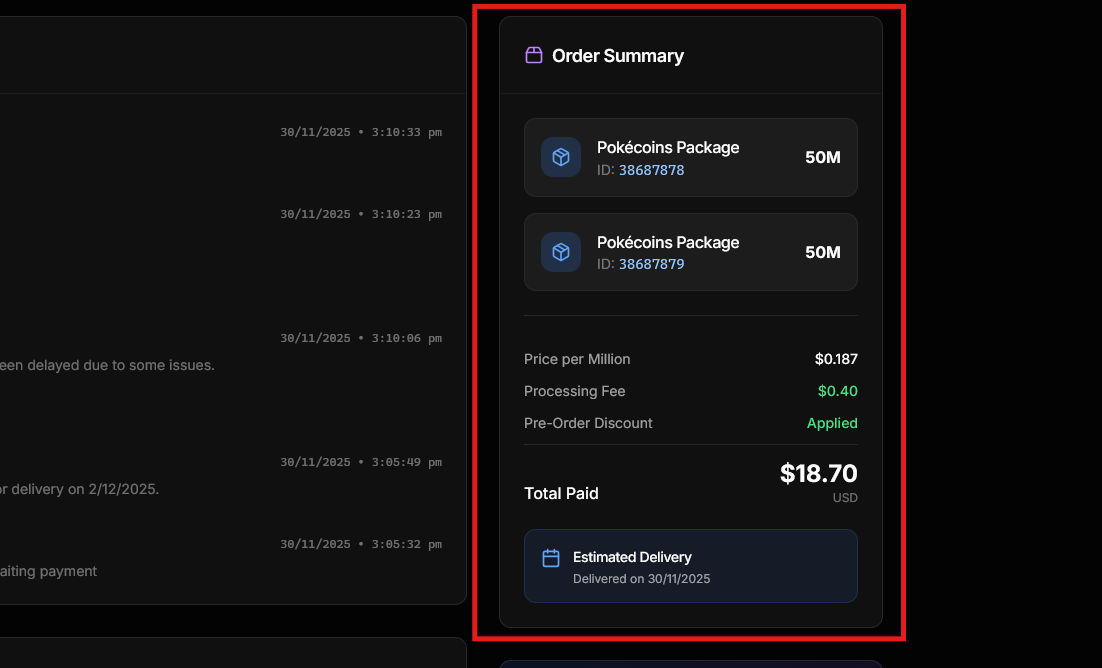Click the Price per Million value $0.187

pyautogui.click(x=836, y=359)
